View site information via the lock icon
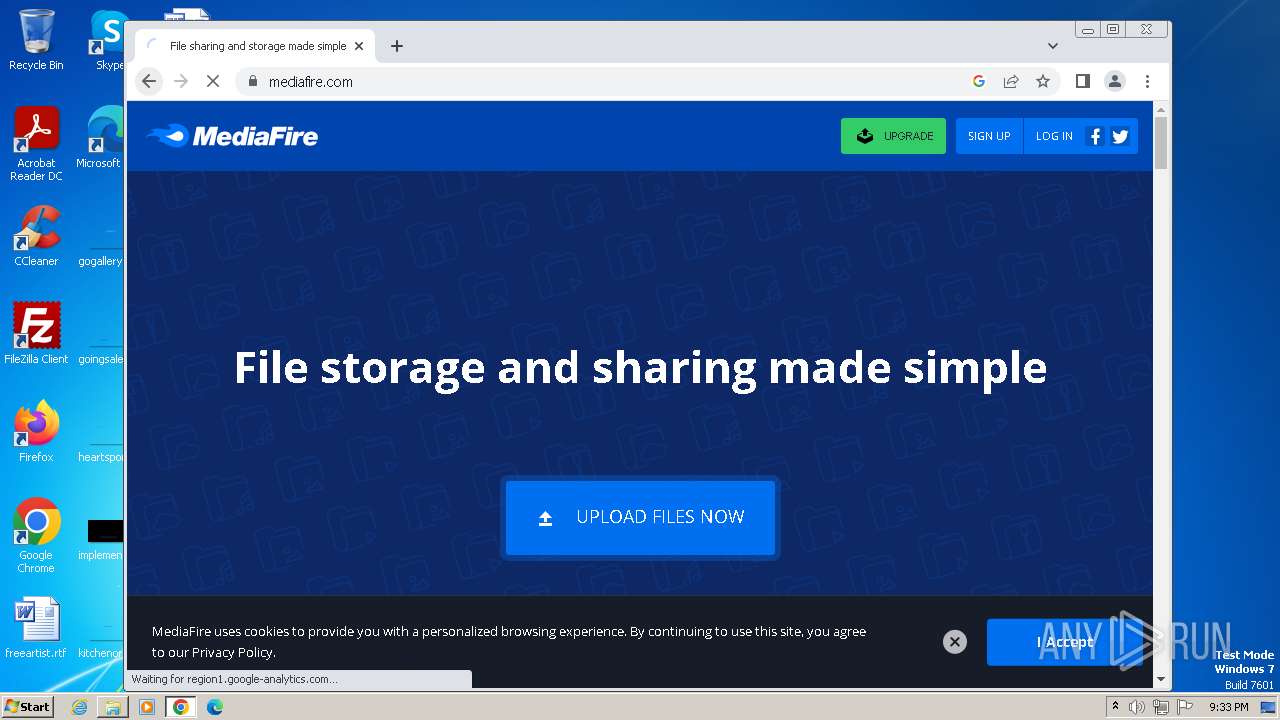The width and height of the screenshot is (1280, 720). click(x=252, y=82)
